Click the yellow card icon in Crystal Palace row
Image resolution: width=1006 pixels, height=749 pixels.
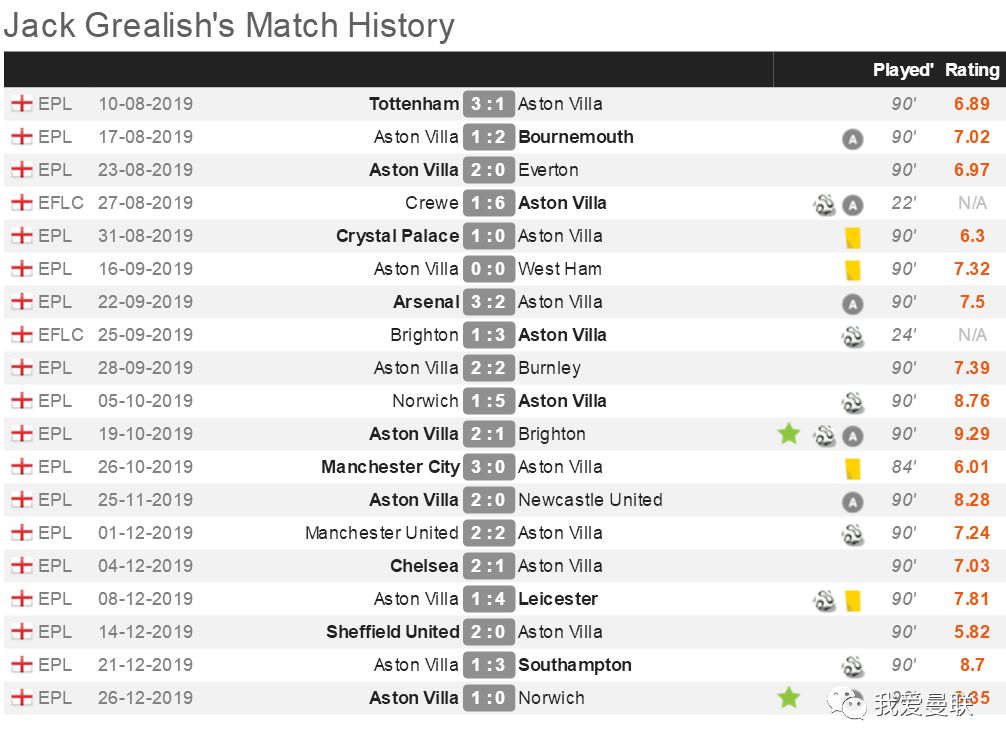pos(853,237)
